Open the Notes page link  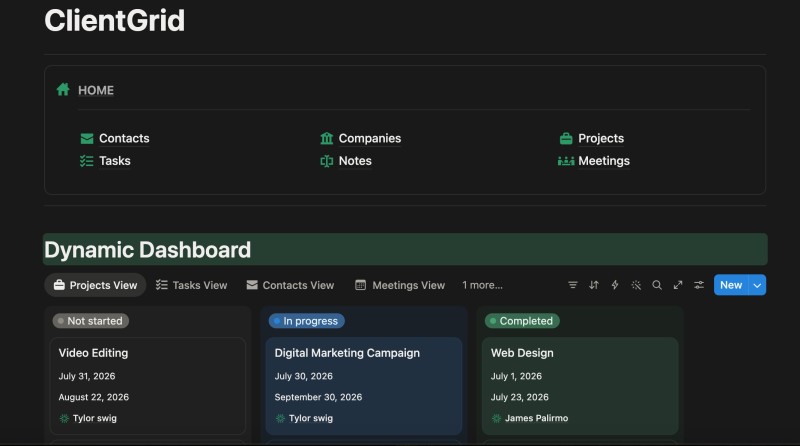pos(355,161)
